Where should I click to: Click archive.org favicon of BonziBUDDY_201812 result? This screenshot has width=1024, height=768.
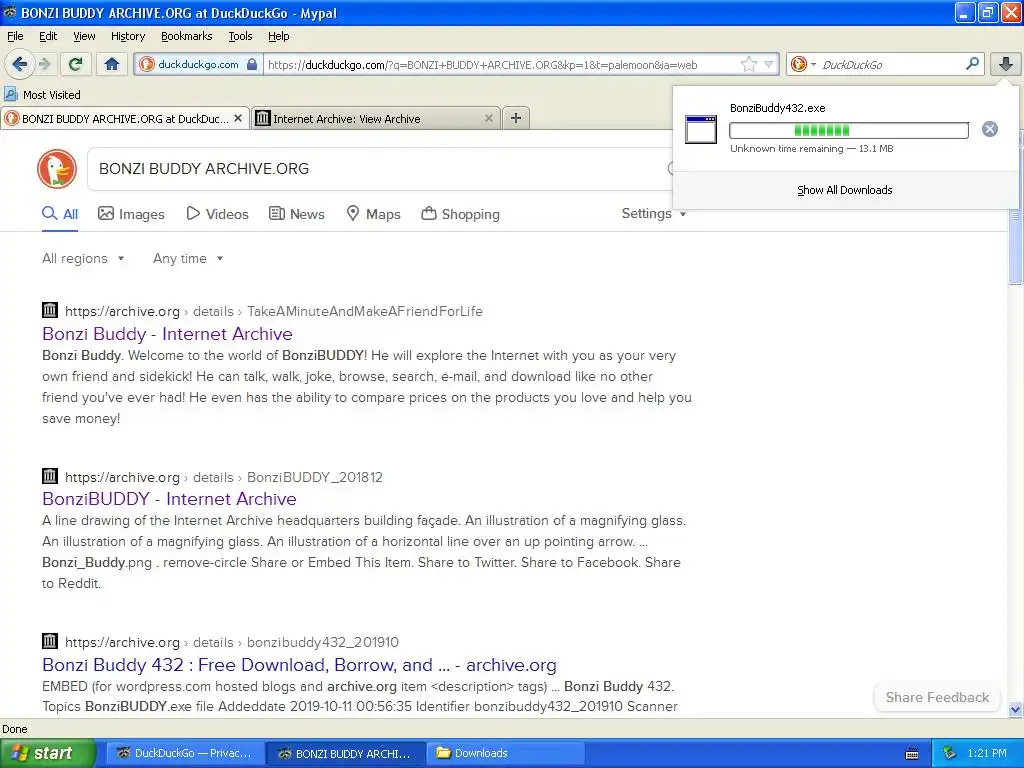pos(50,476)
